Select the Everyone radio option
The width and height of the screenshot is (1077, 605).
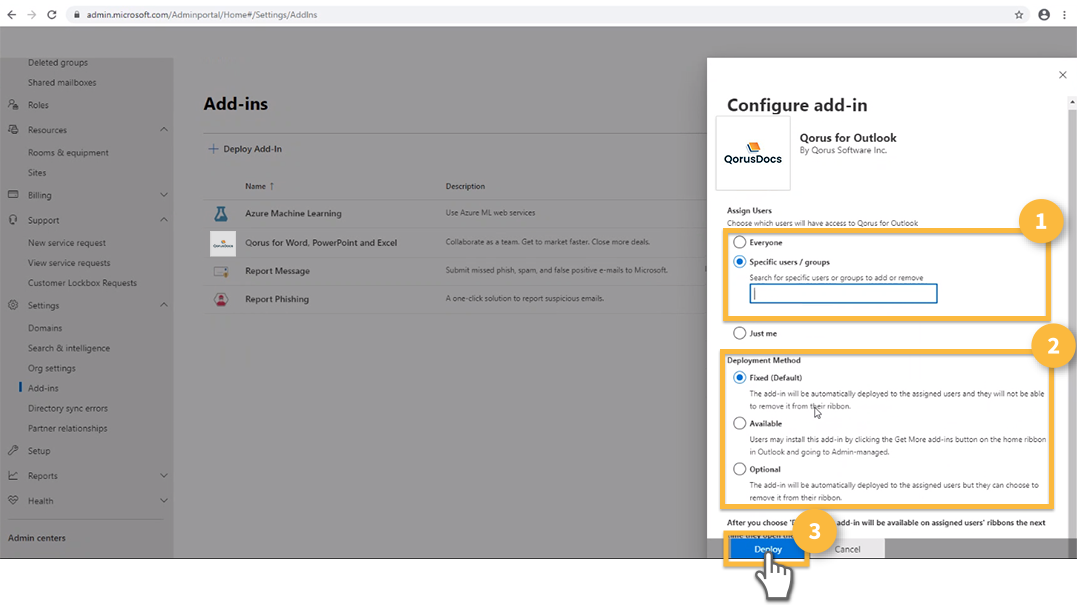point(739,242)
